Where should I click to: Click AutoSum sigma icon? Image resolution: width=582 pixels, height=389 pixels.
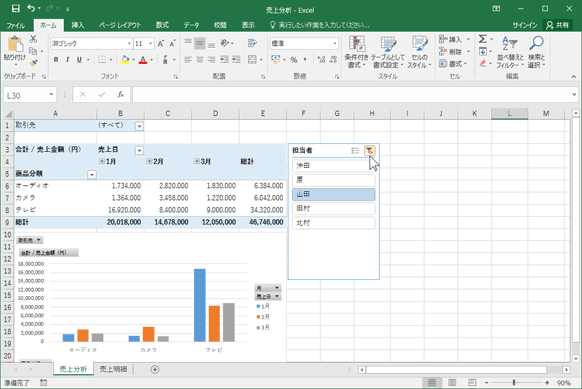[x=483, y=39]
